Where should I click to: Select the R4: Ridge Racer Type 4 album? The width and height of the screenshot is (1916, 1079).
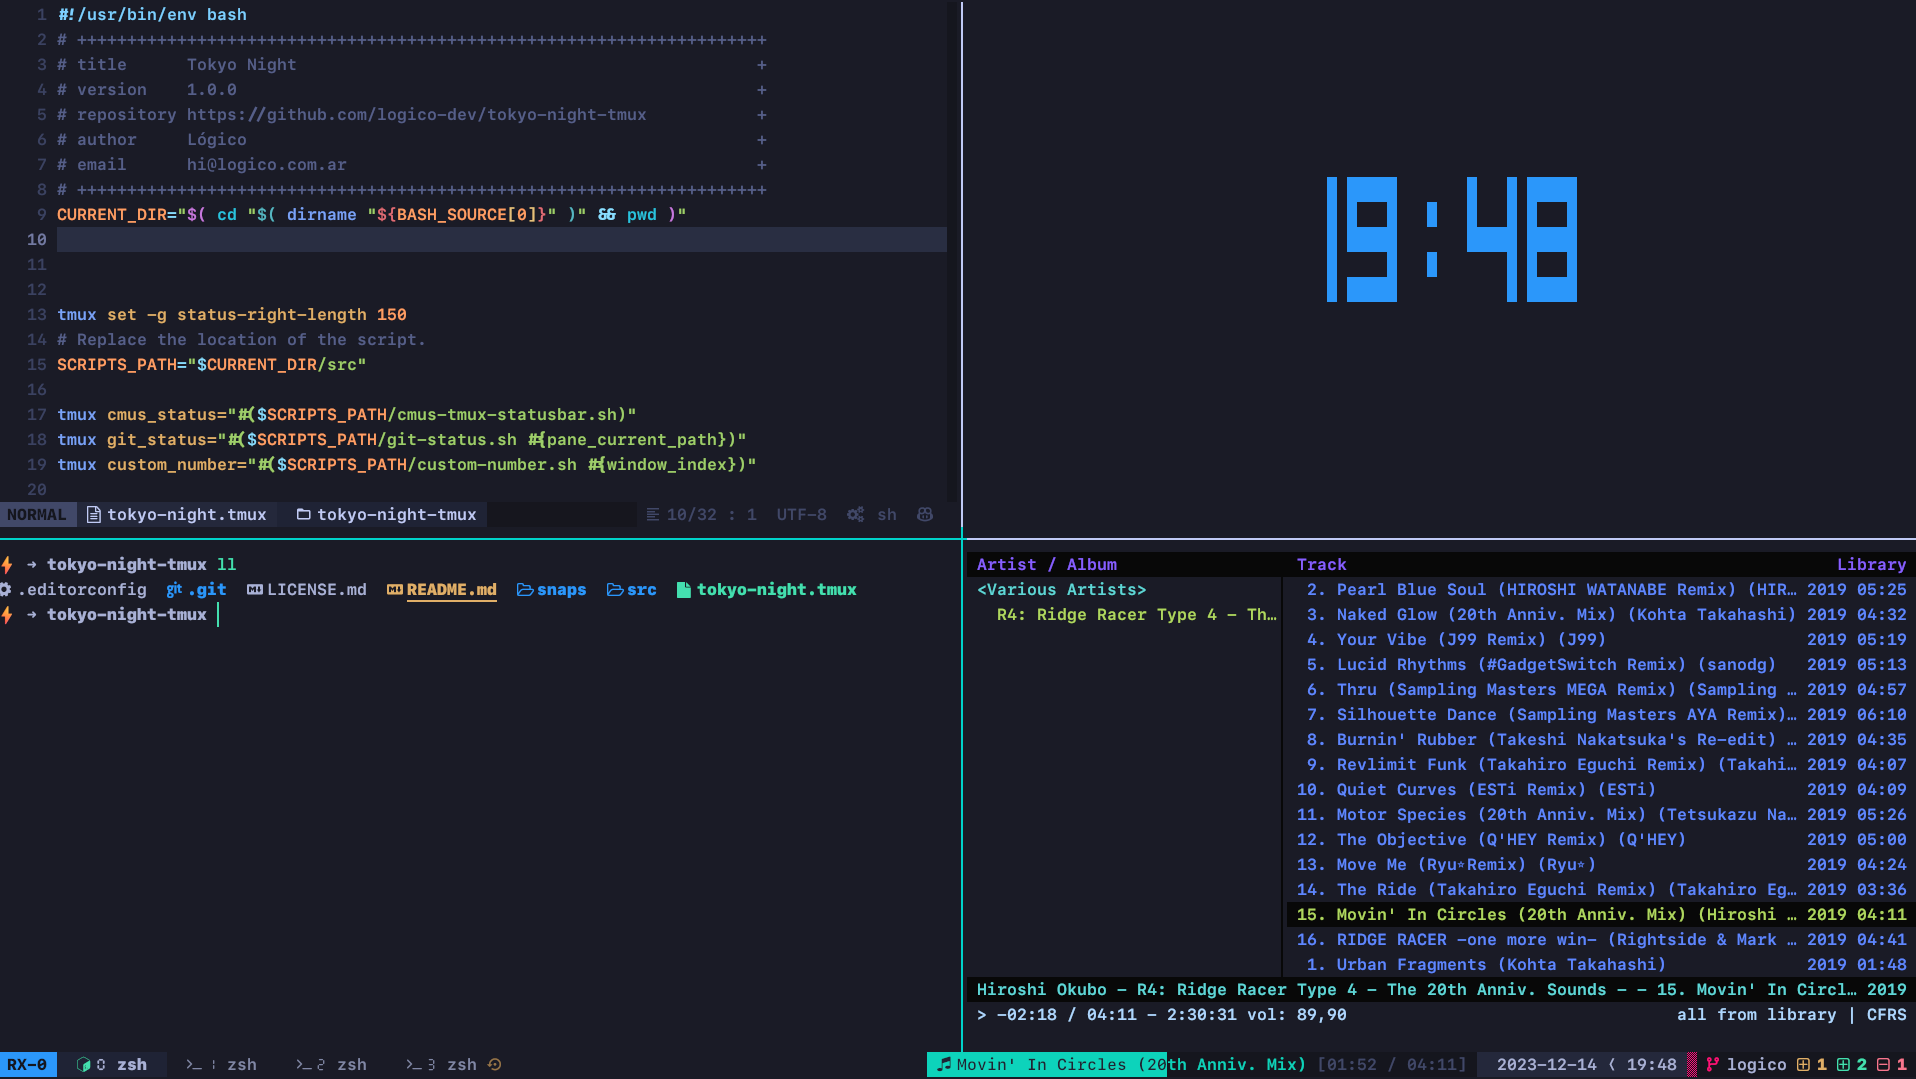pyautogui.click(x=1137, y=615)
